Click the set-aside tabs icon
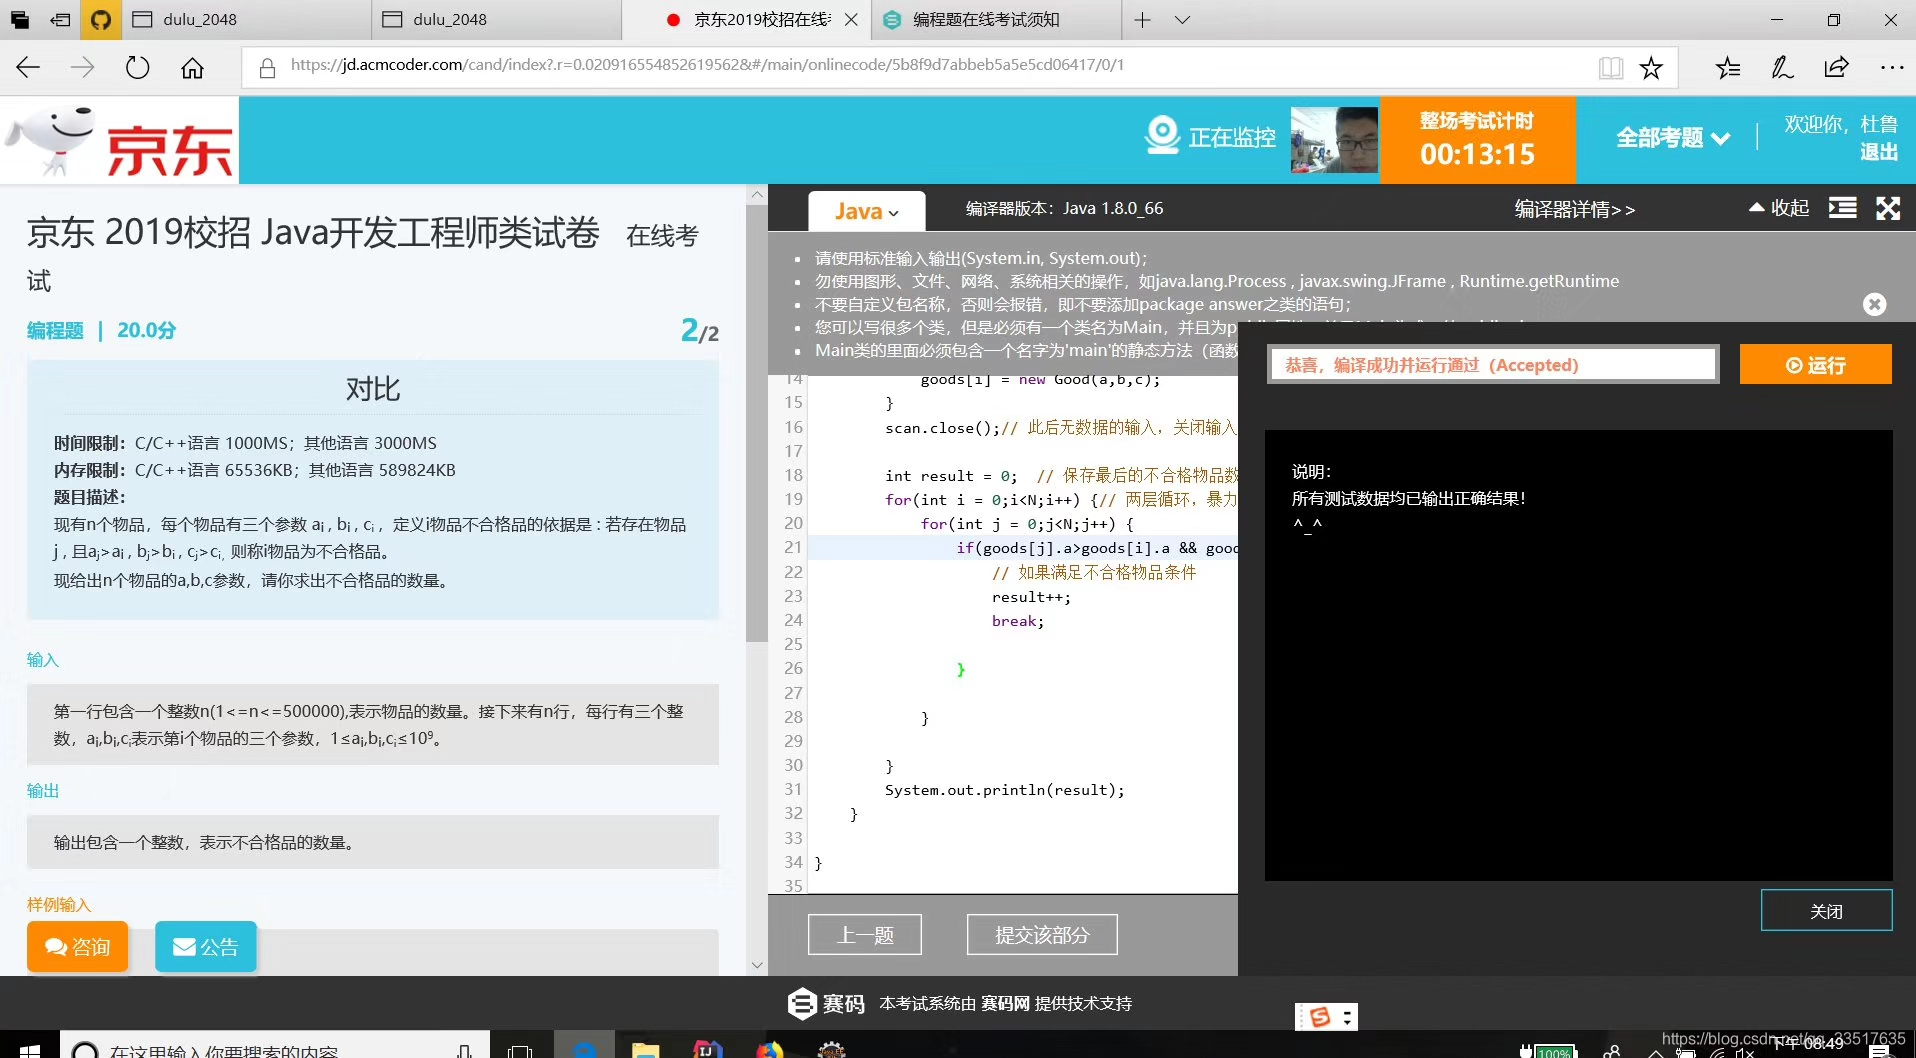Viewport: 1916px width, 1058px height. (x=20, y=20)
